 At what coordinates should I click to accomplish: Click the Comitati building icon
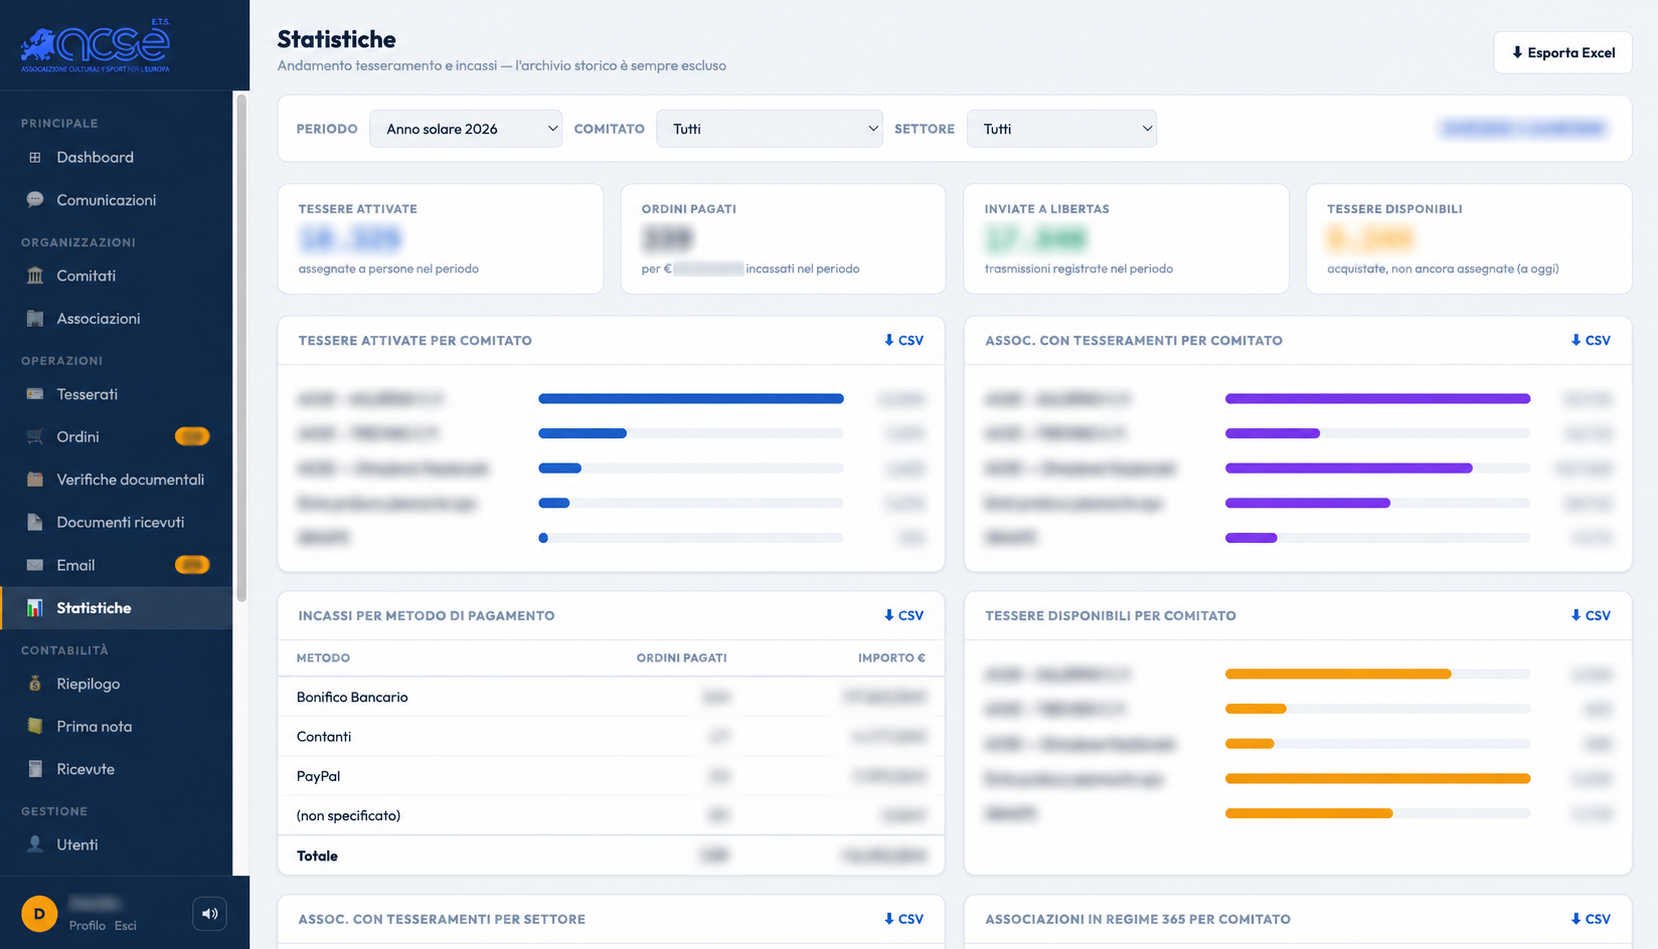[x=35, y=276]
